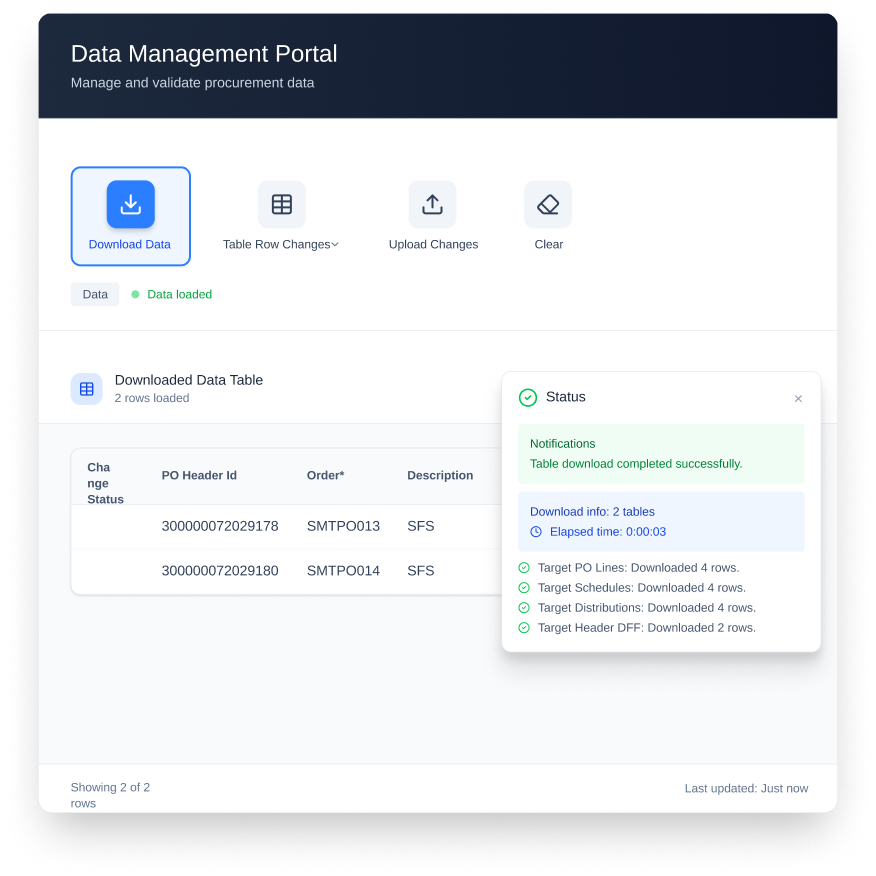Click order SMTPO014 cell
Screen dimensions: 876x876
[343, 571]
